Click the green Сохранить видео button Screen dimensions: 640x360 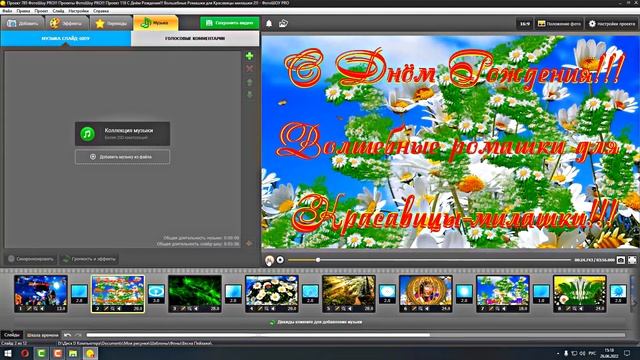[x=229, y=23]
